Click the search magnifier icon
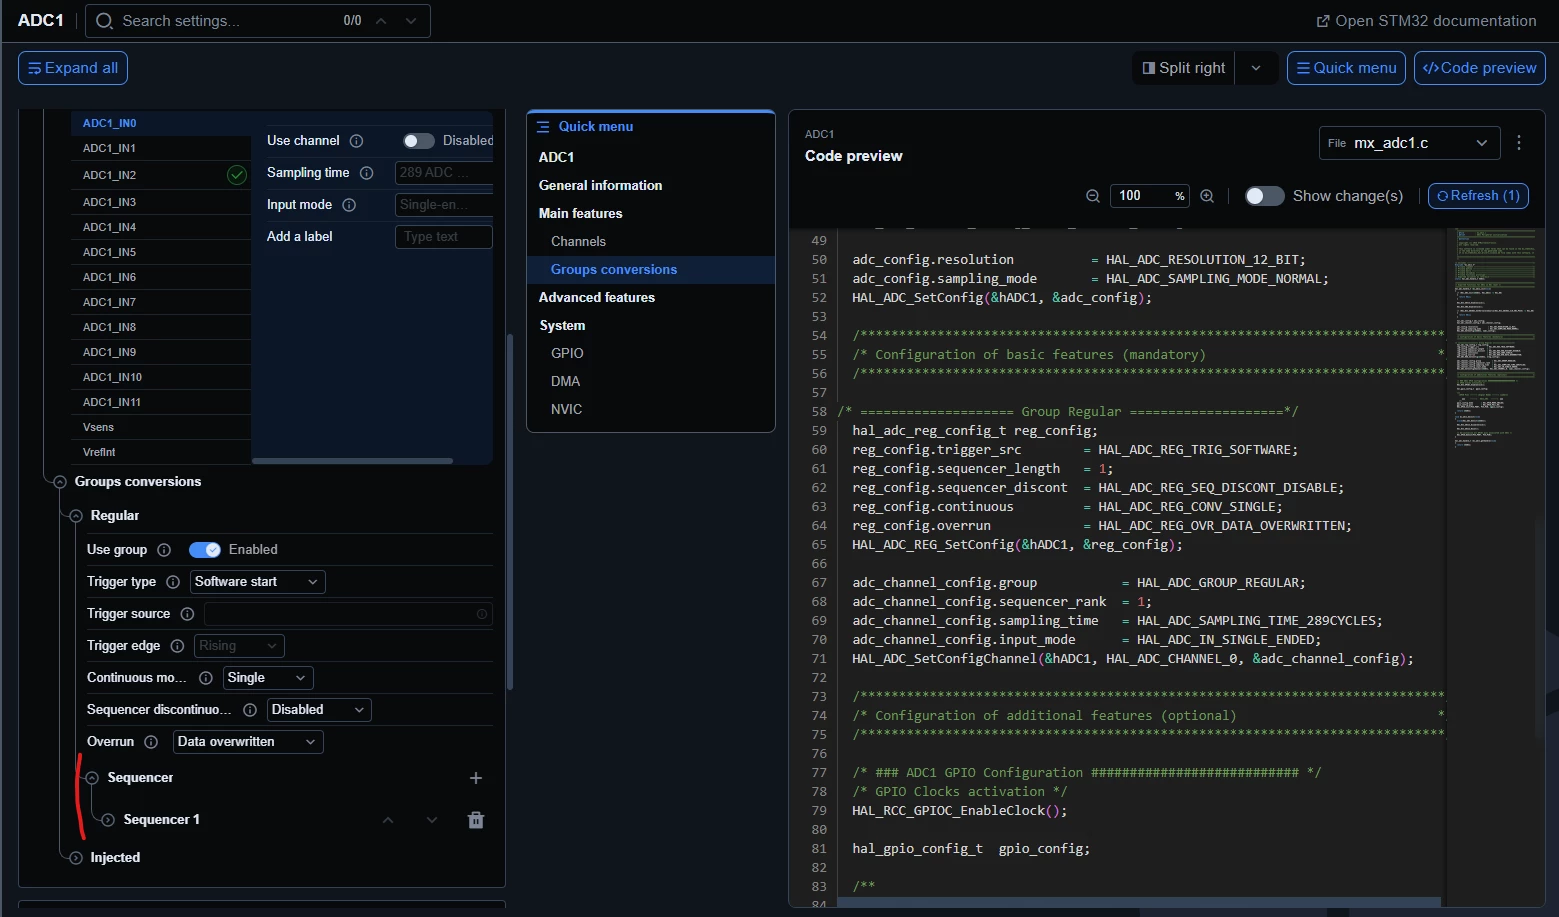 pyautogui.click(x=104, y=21)
